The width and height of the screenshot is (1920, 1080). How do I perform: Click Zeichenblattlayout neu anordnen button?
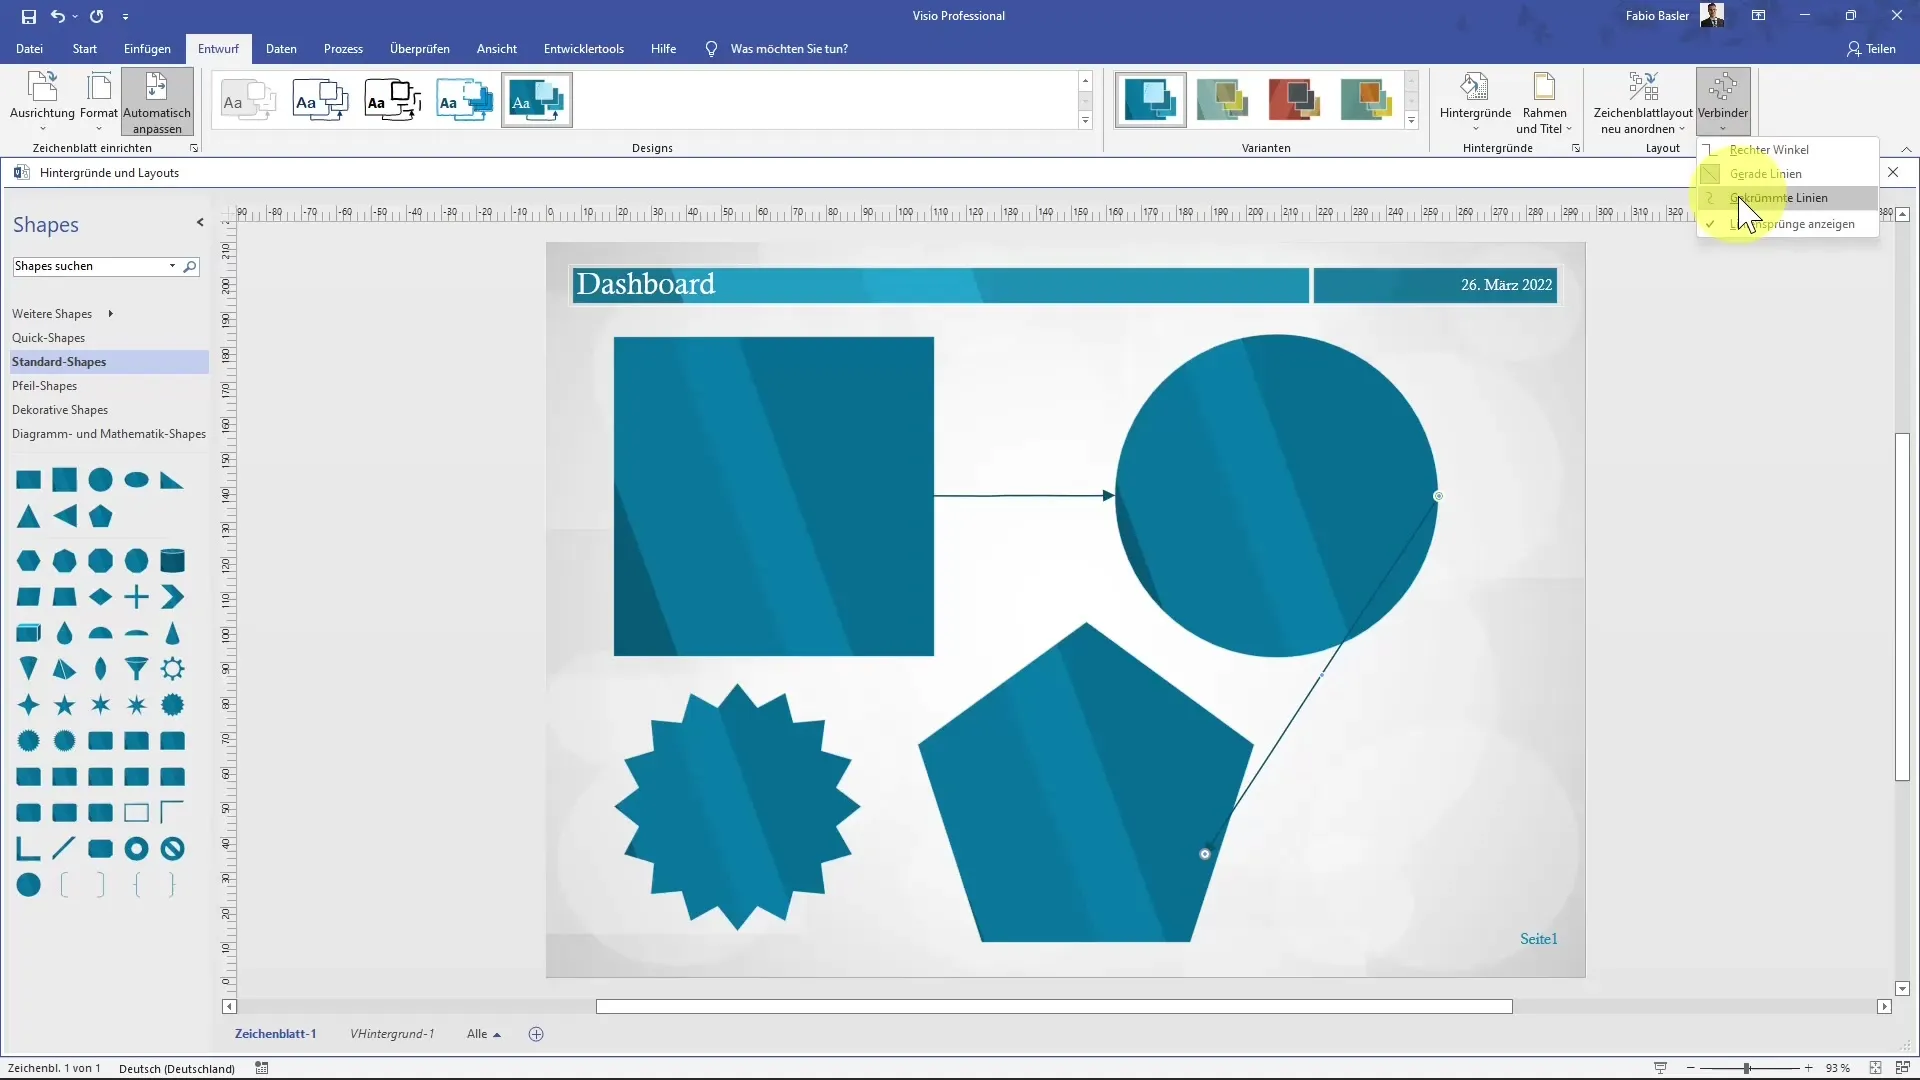1643,101
